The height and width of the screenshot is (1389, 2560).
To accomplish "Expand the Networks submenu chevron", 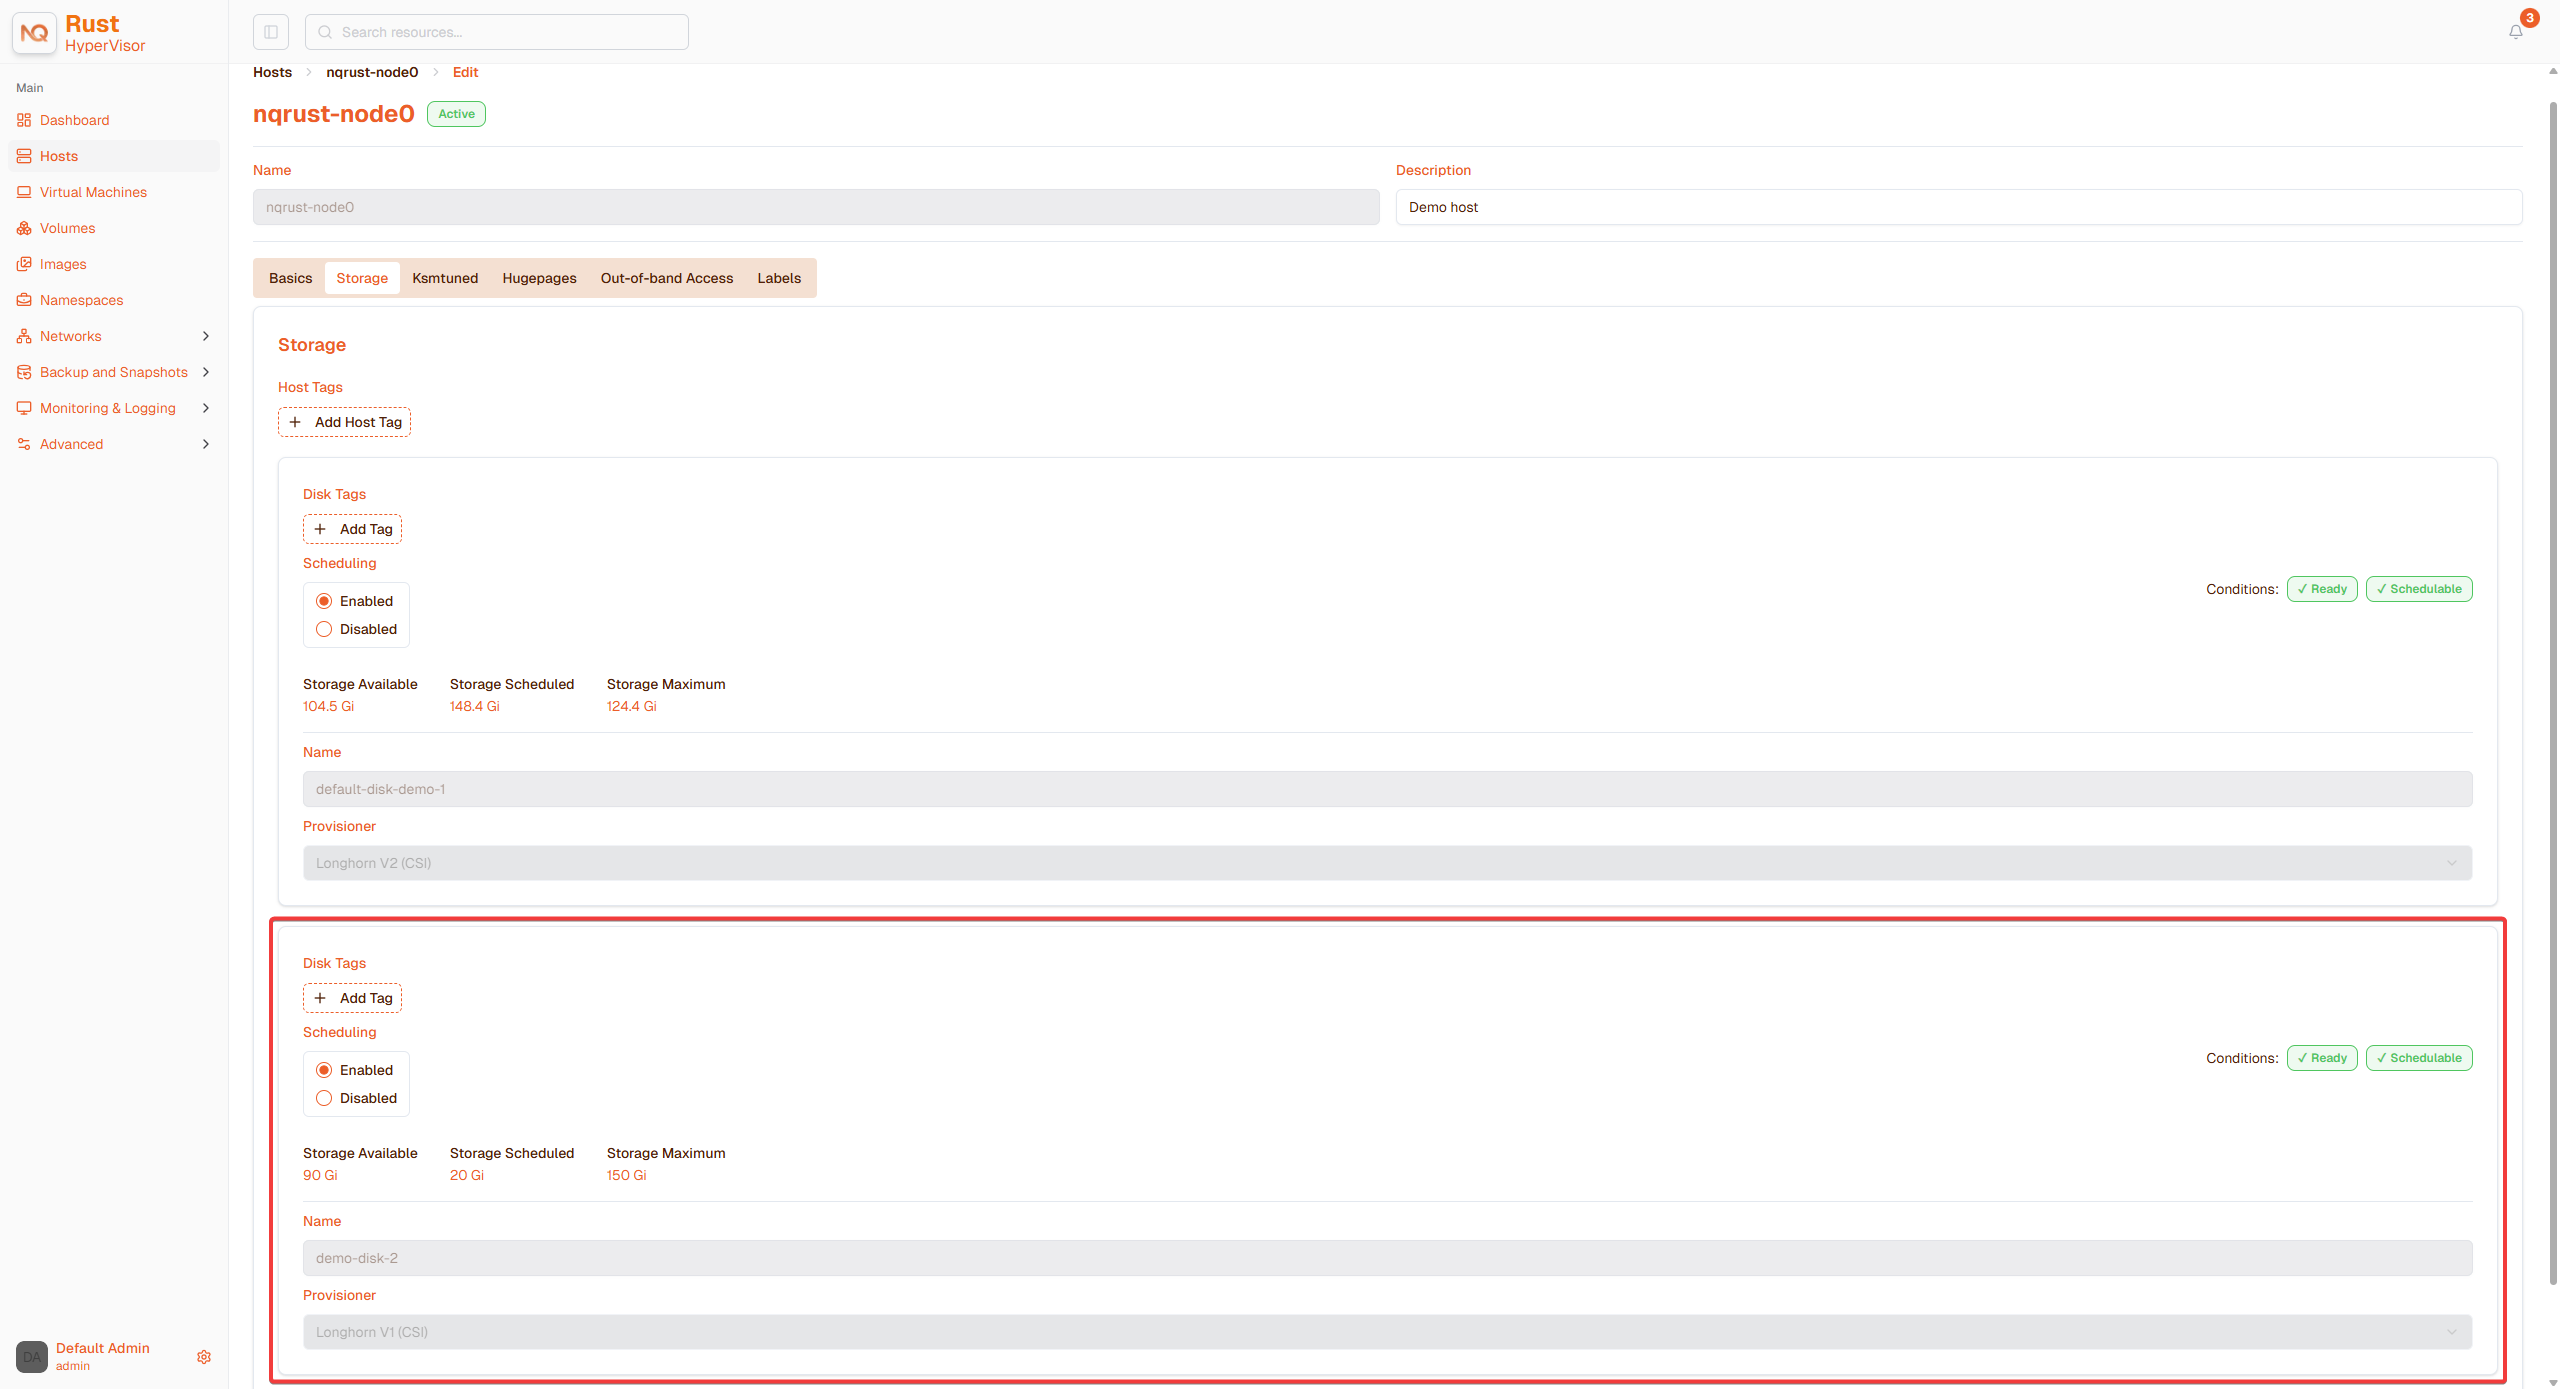I will 206,336.
